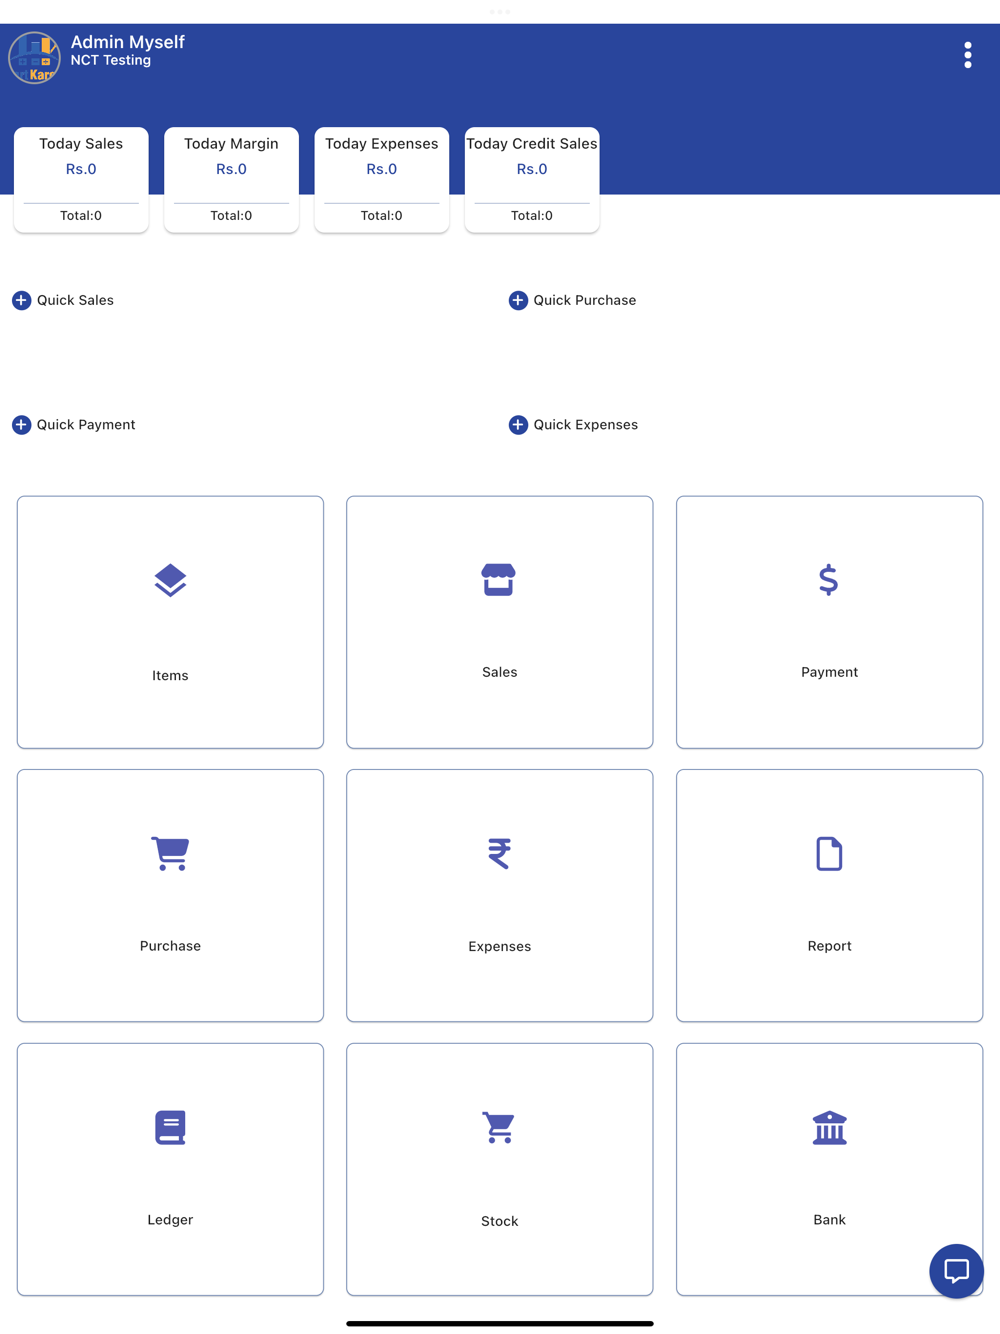Open the Today Expenses summary card
The height and width of the screenshot is (1334, 1000).
coord(382,180)
